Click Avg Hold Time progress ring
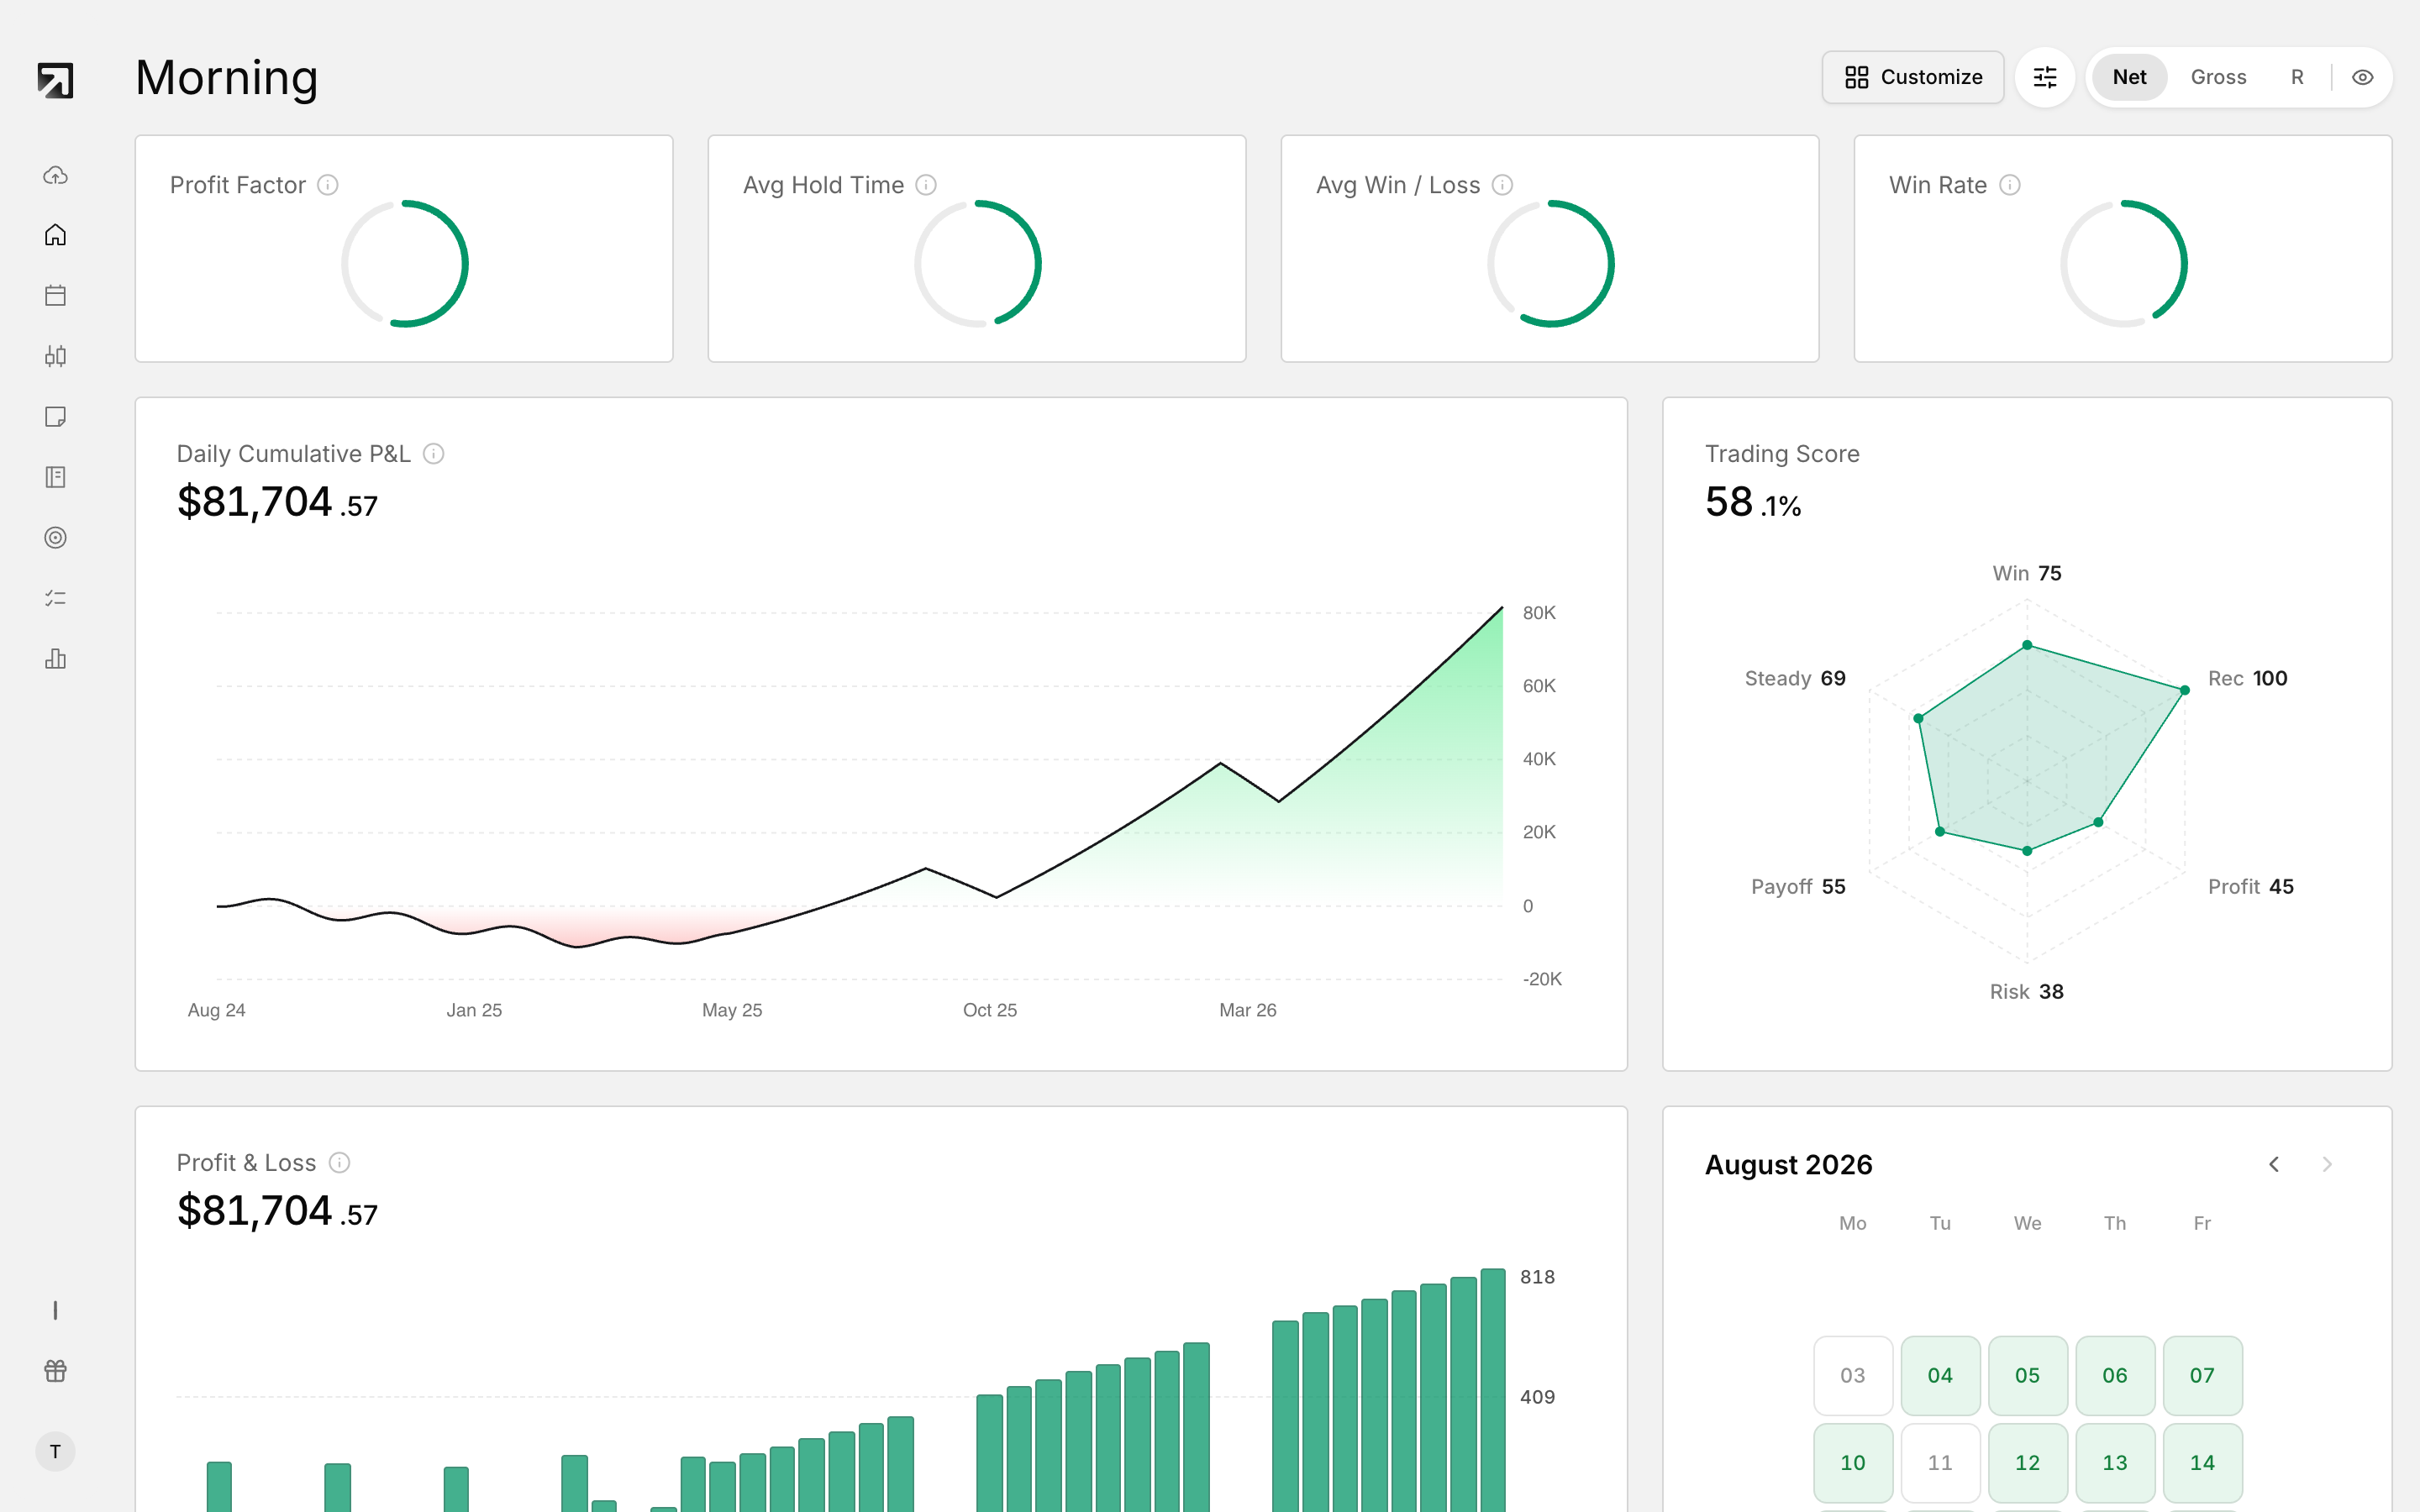 coord(978,264)
